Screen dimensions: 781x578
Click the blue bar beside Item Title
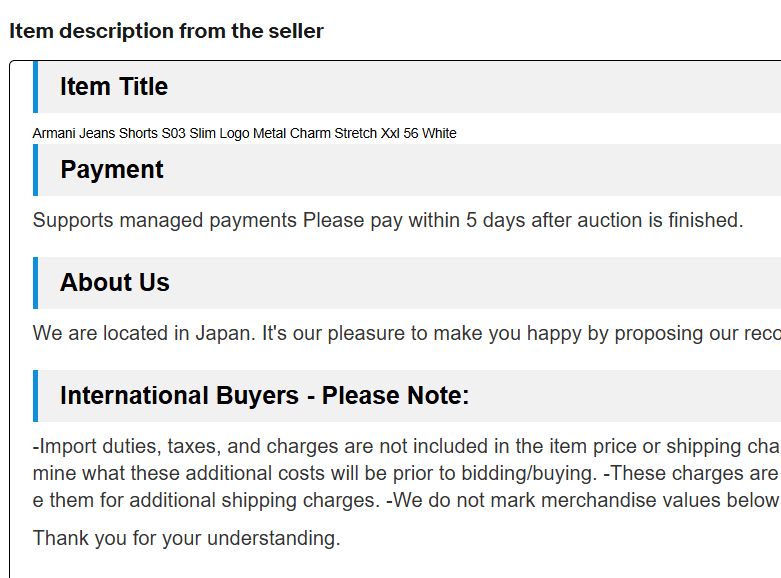pyautogui.click(x=35, y=87)
